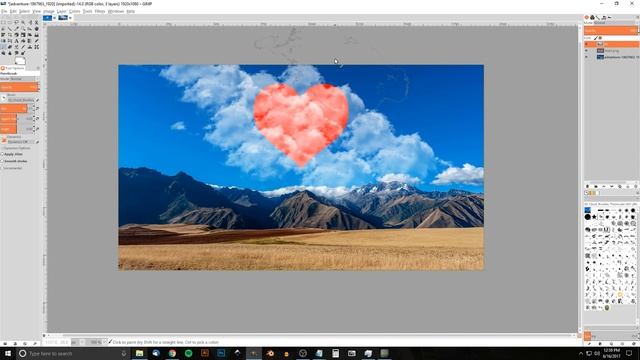Open the Select menu

tap(24, 11)
